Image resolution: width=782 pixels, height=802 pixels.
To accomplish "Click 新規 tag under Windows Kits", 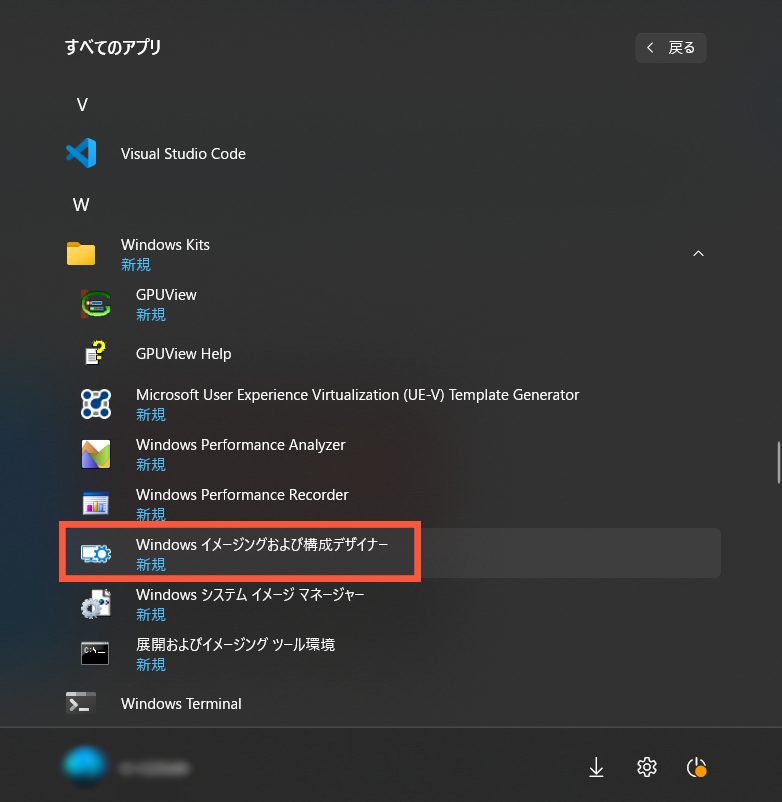I will tap(136, 264).
